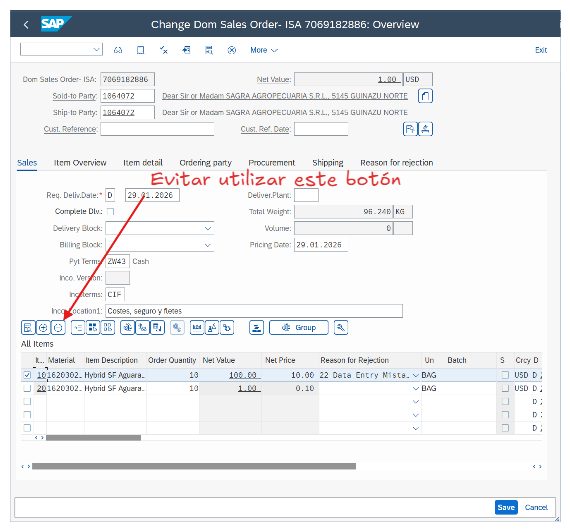Click the indented list icon in item toolbar
The width and height of the screenshot is (570, 532).
coord(78,328)
